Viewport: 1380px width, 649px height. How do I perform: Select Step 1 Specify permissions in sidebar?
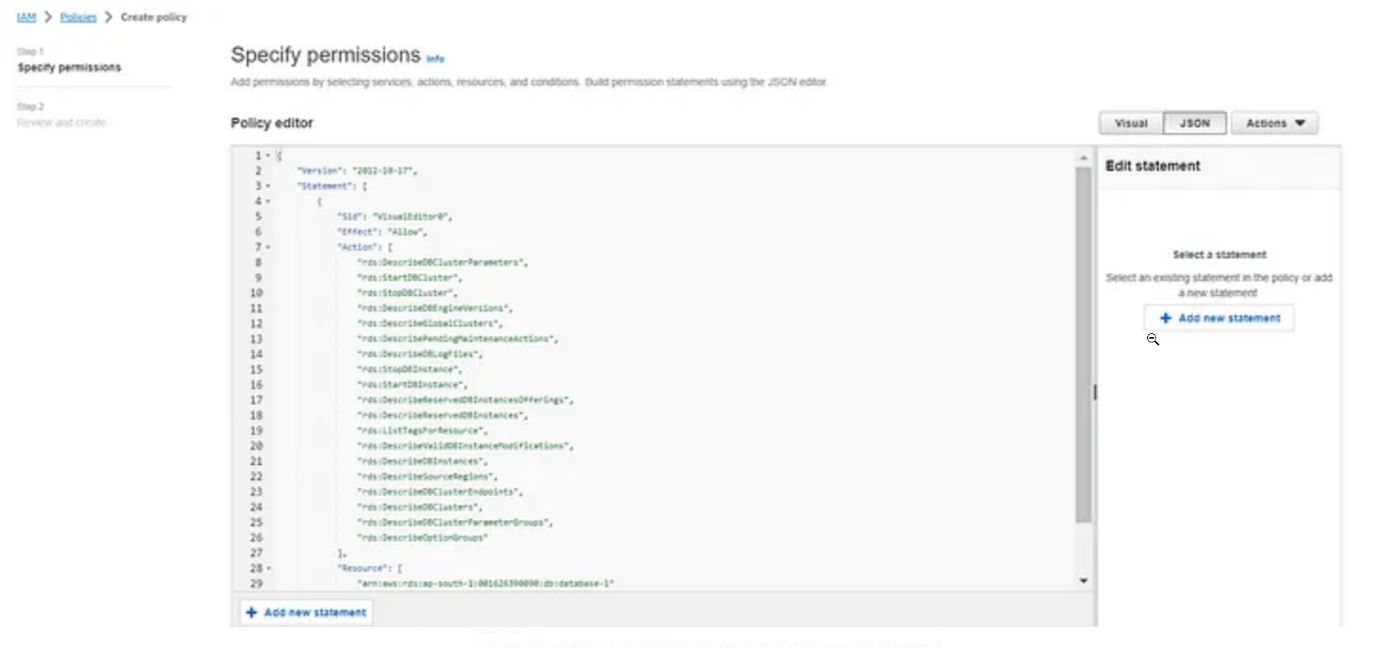(x=69, y=67)
